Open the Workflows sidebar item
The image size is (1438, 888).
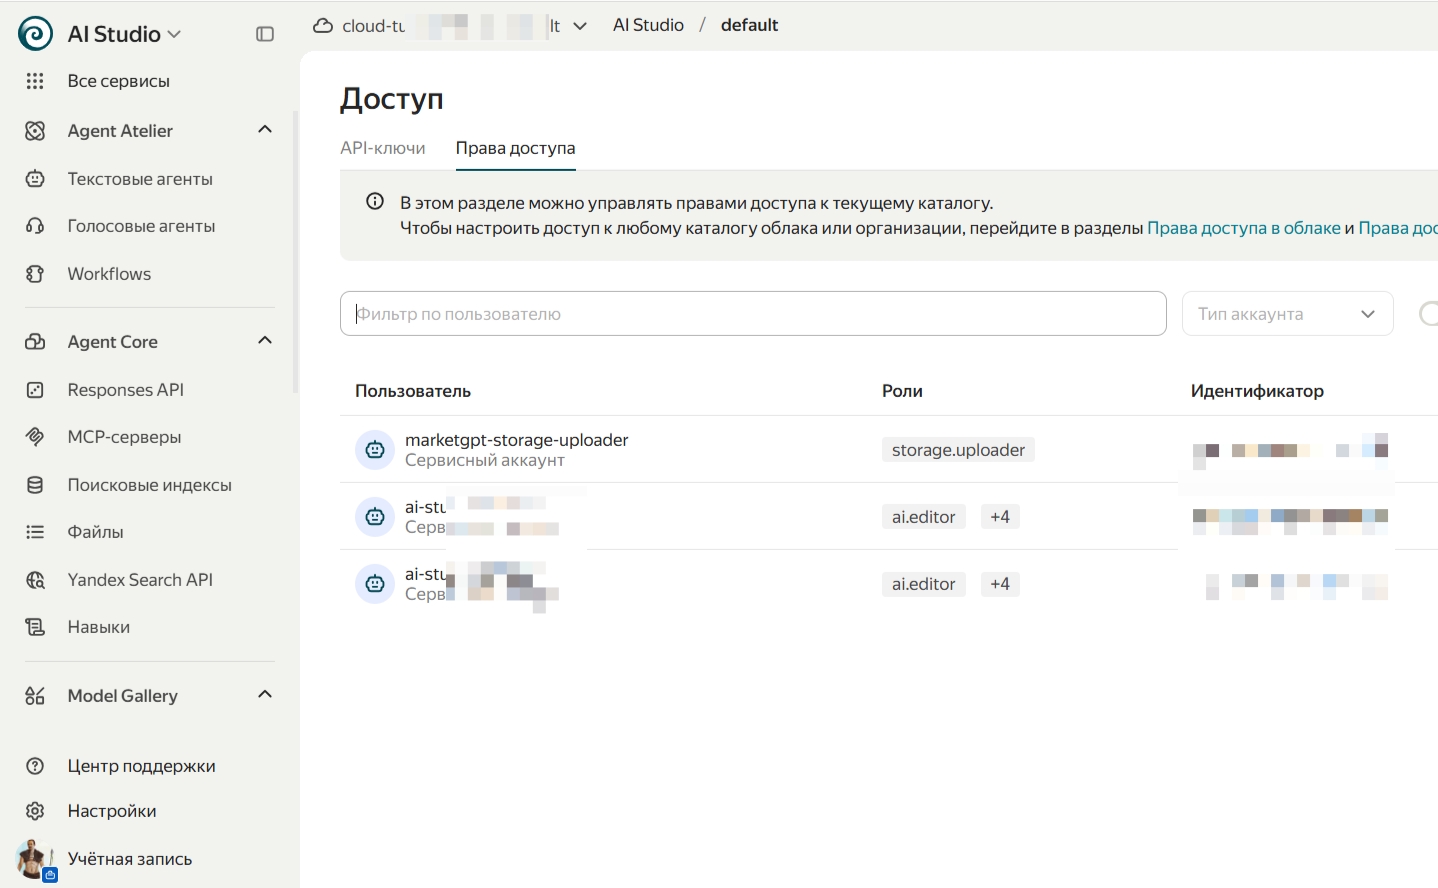click(x=109, y=274)
